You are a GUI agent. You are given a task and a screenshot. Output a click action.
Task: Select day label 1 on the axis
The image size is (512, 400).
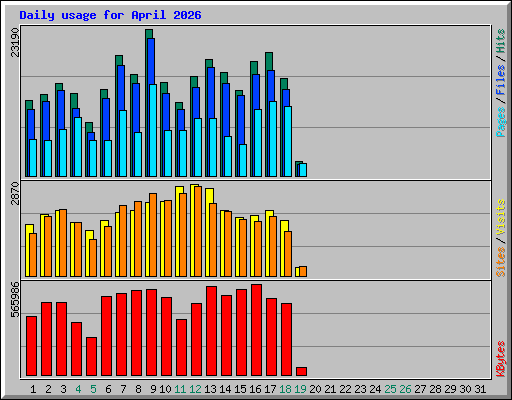pos(33,389)
